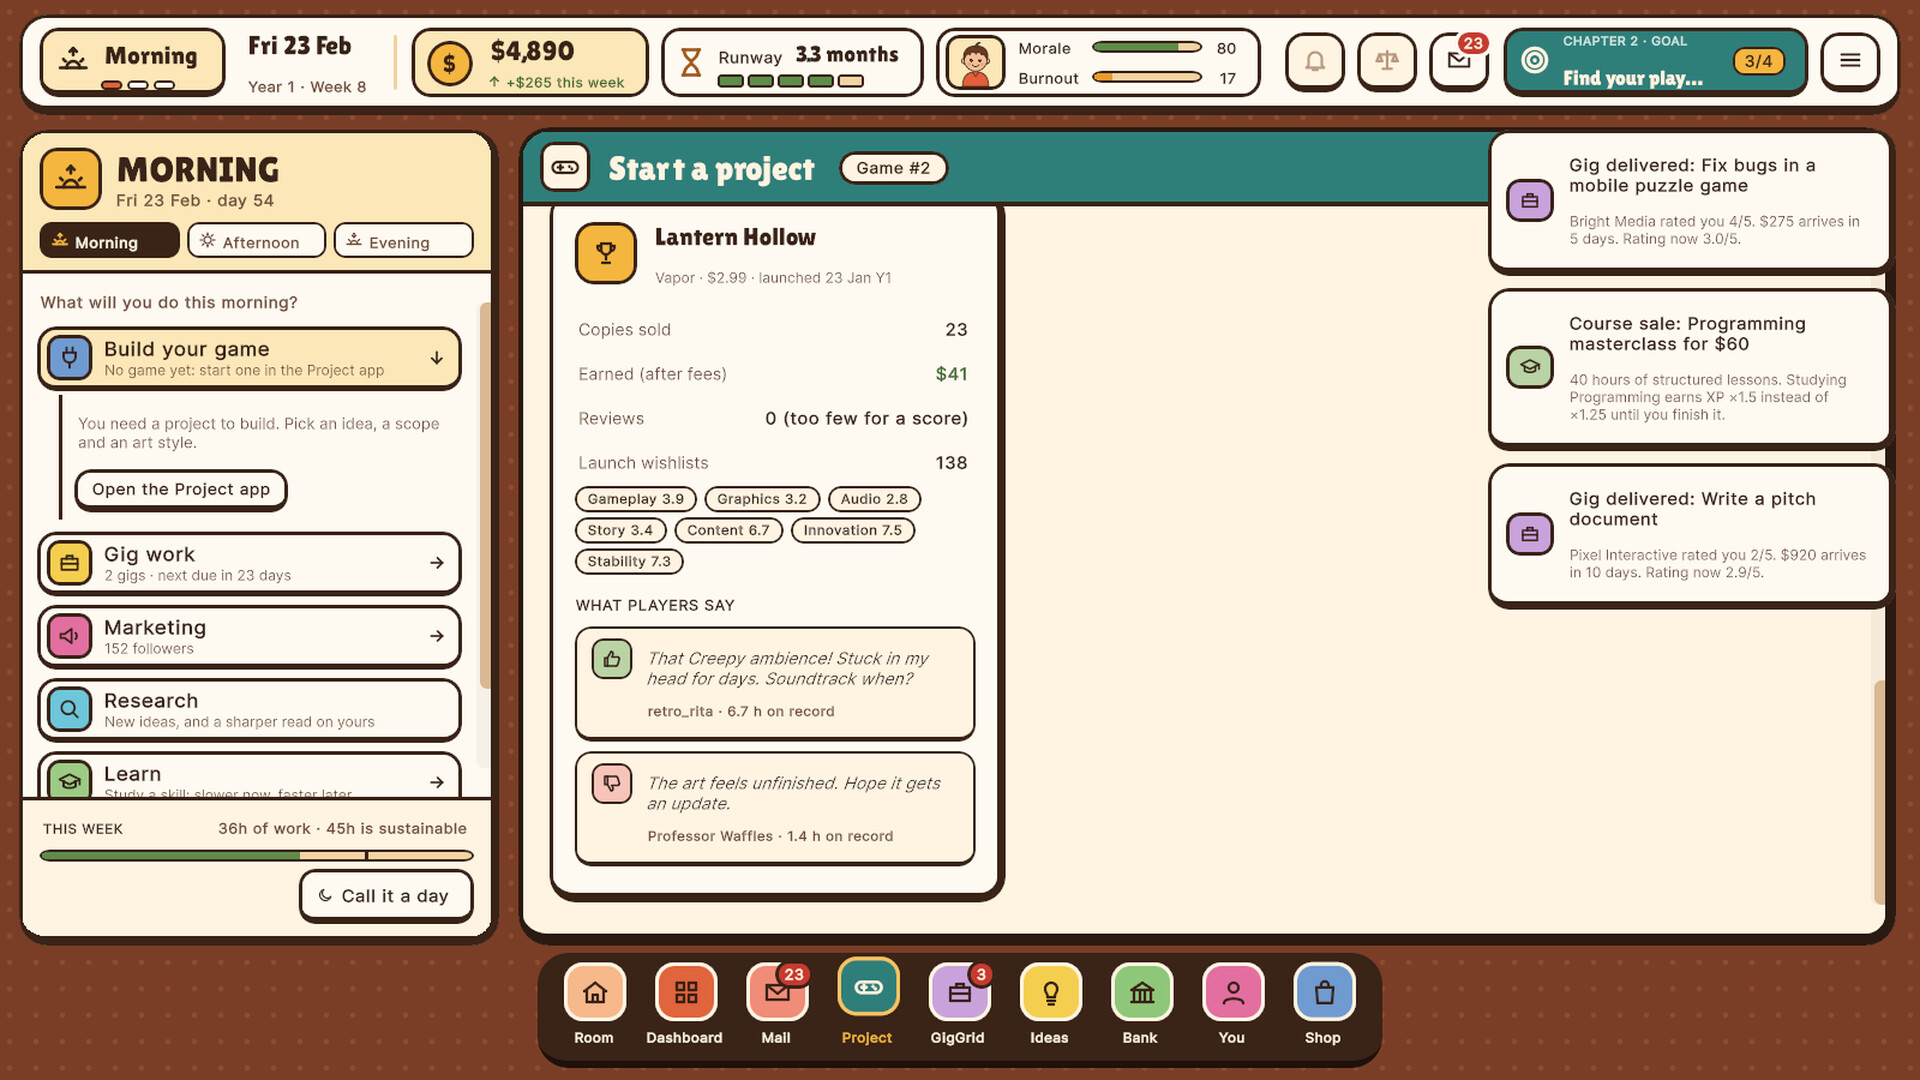
Task: Click the Copies sold 23 row
Action: 773,330
